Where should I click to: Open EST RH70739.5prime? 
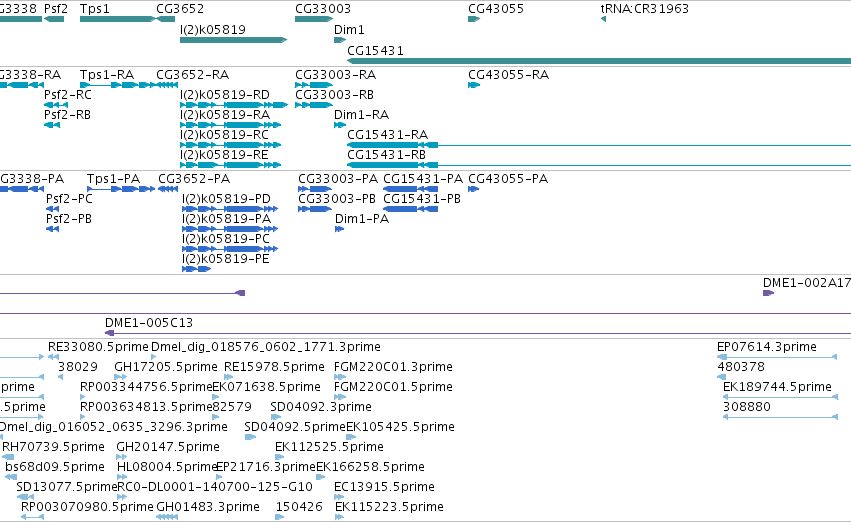tap(8, 457)
